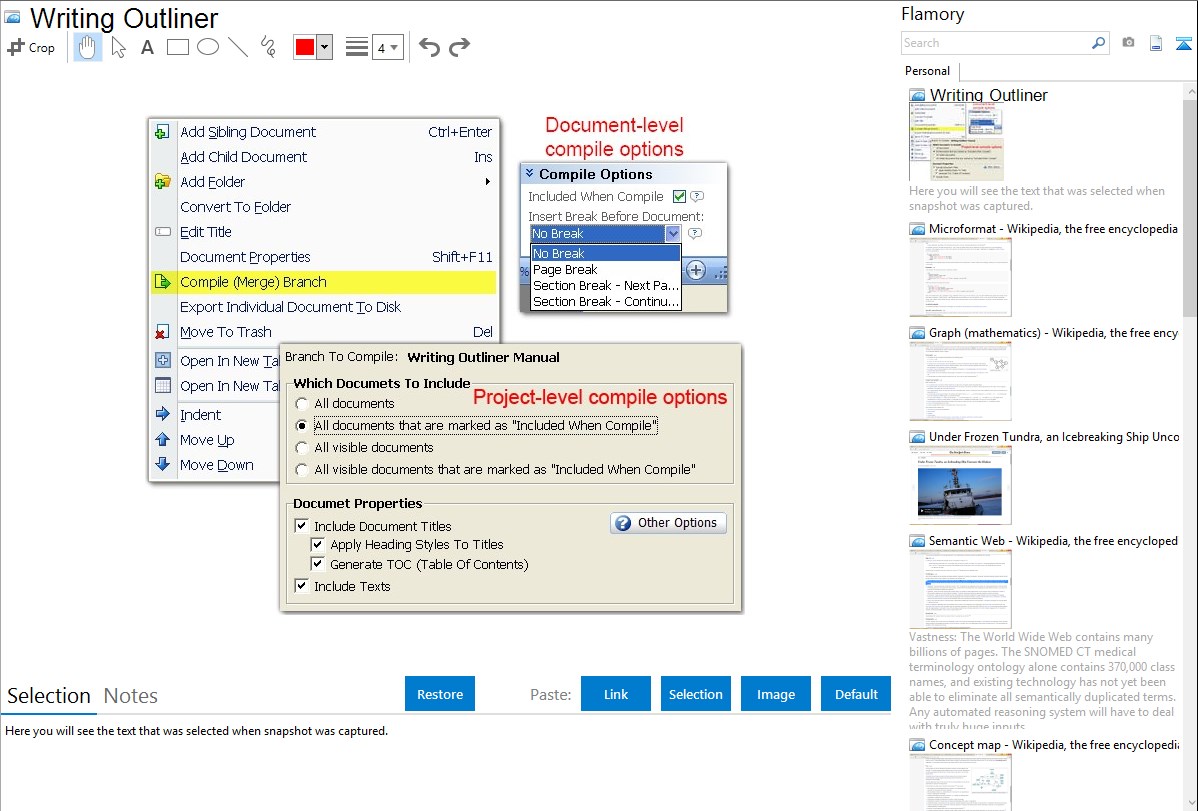Toggle Generate TOC checkbox

(318, 565)
